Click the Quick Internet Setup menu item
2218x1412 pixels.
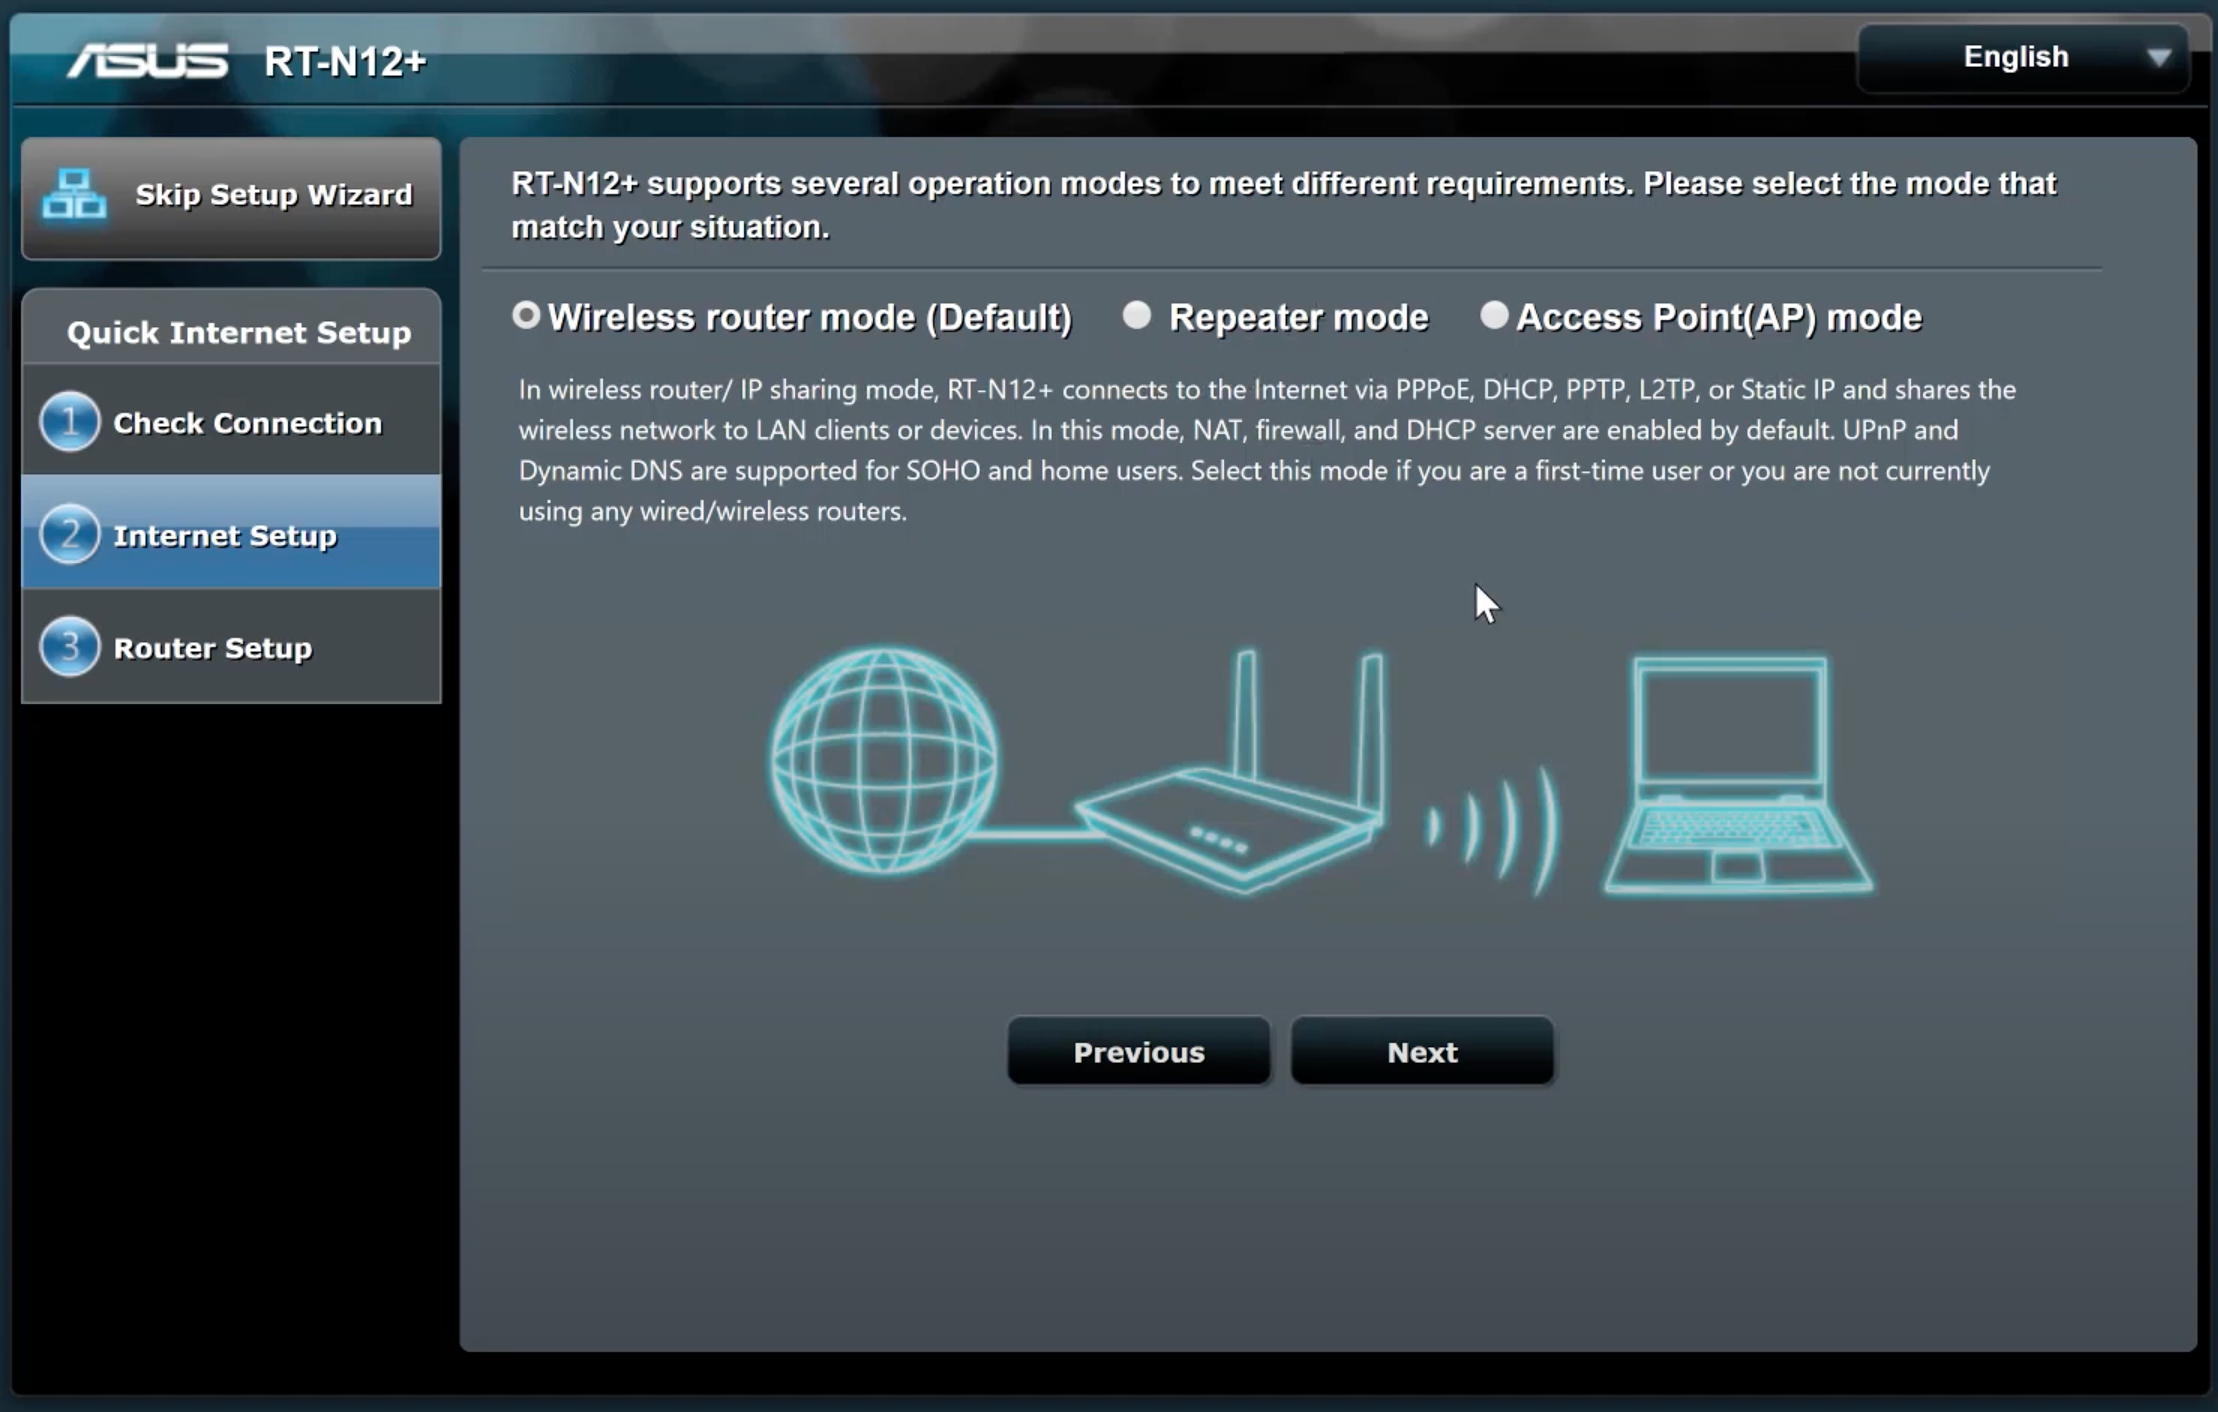coord(238,332)
